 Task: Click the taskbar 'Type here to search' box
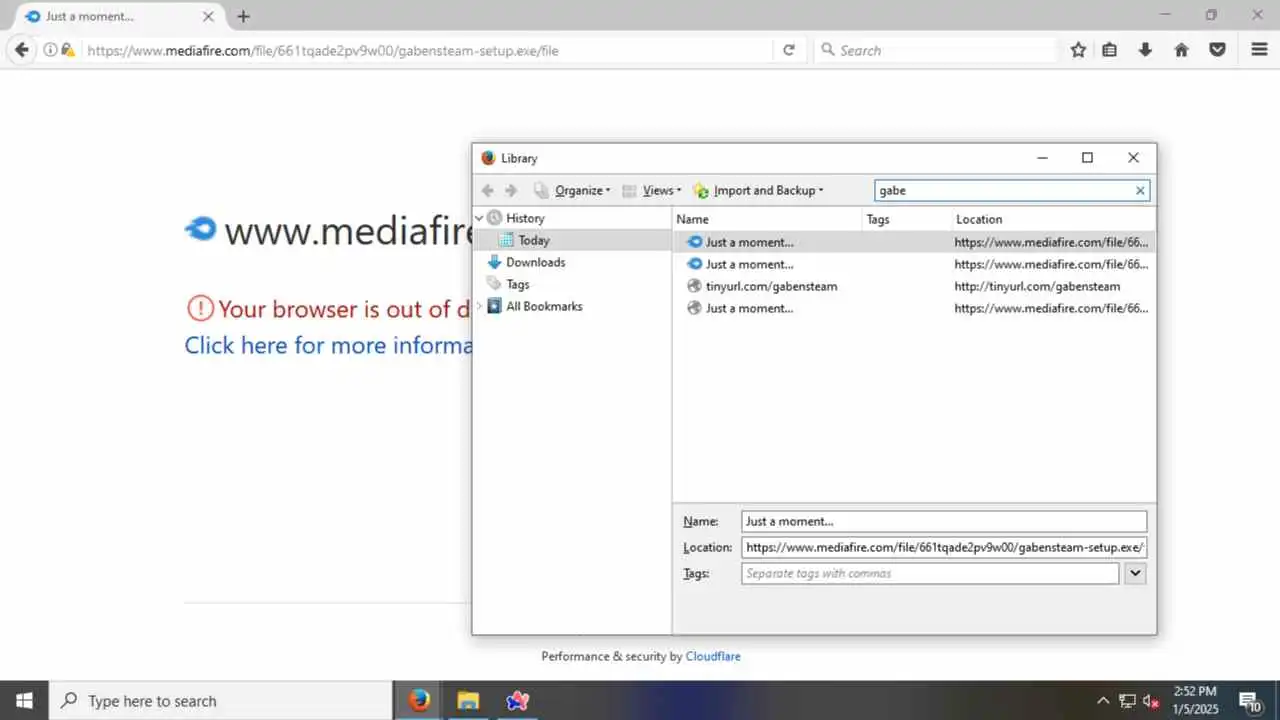220,701
